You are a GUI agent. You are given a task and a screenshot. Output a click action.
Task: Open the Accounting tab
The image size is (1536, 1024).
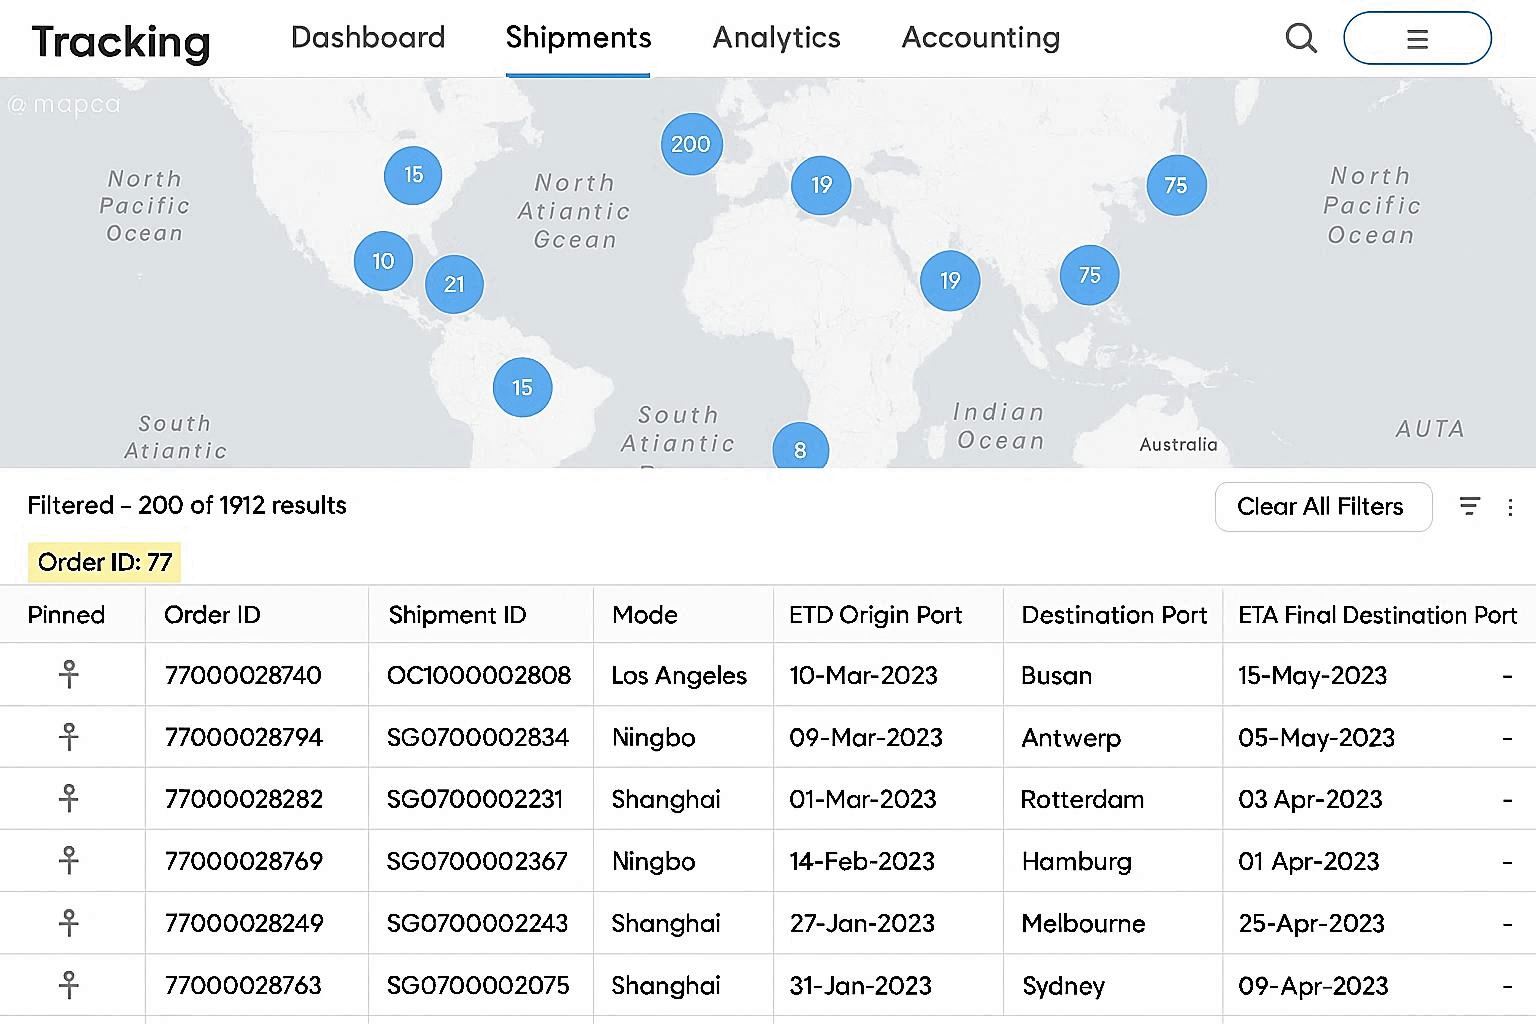coord(980,38)
